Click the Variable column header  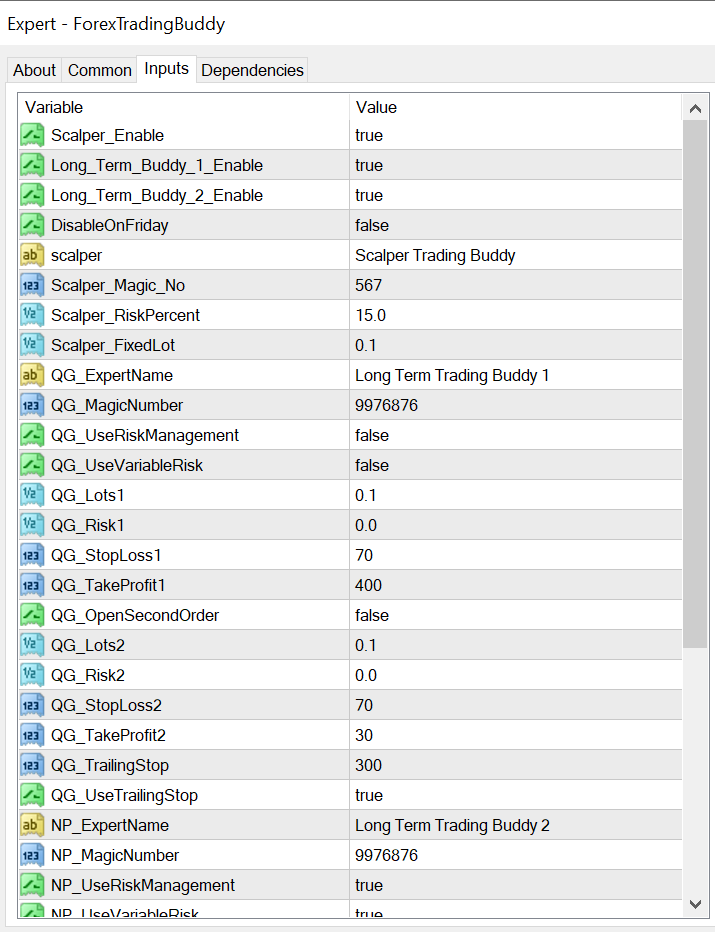tap(54, 107)
